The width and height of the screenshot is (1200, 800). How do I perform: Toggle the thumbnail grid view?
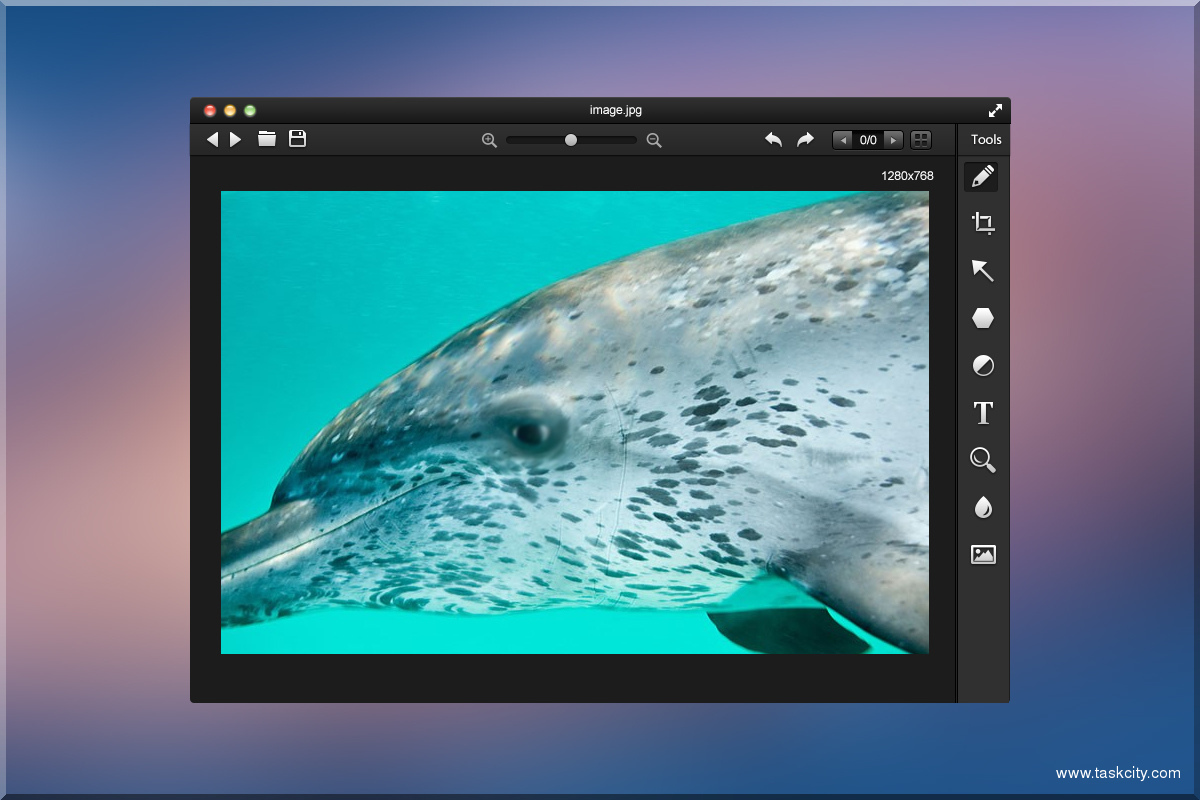point(921,140)
